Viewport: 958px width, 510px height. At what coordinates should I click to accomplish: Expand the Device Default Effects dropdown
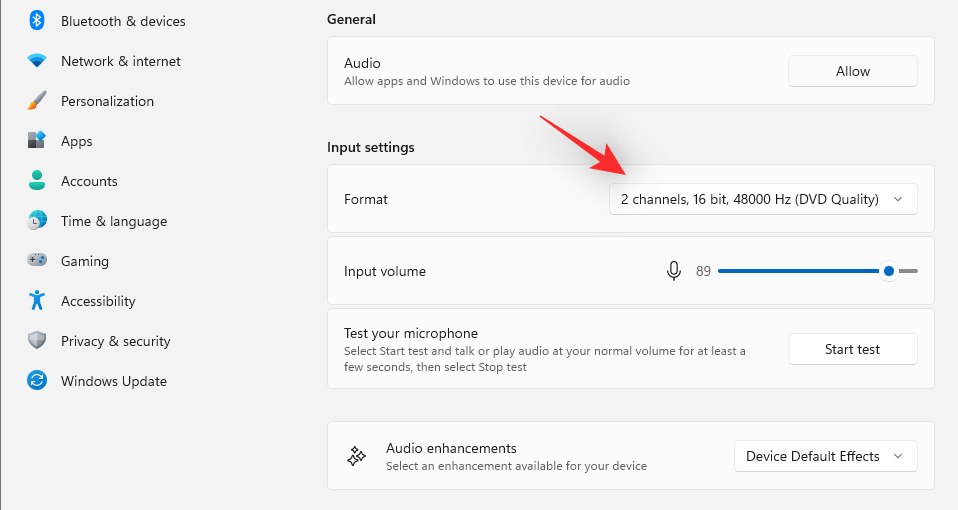[825, 456]
